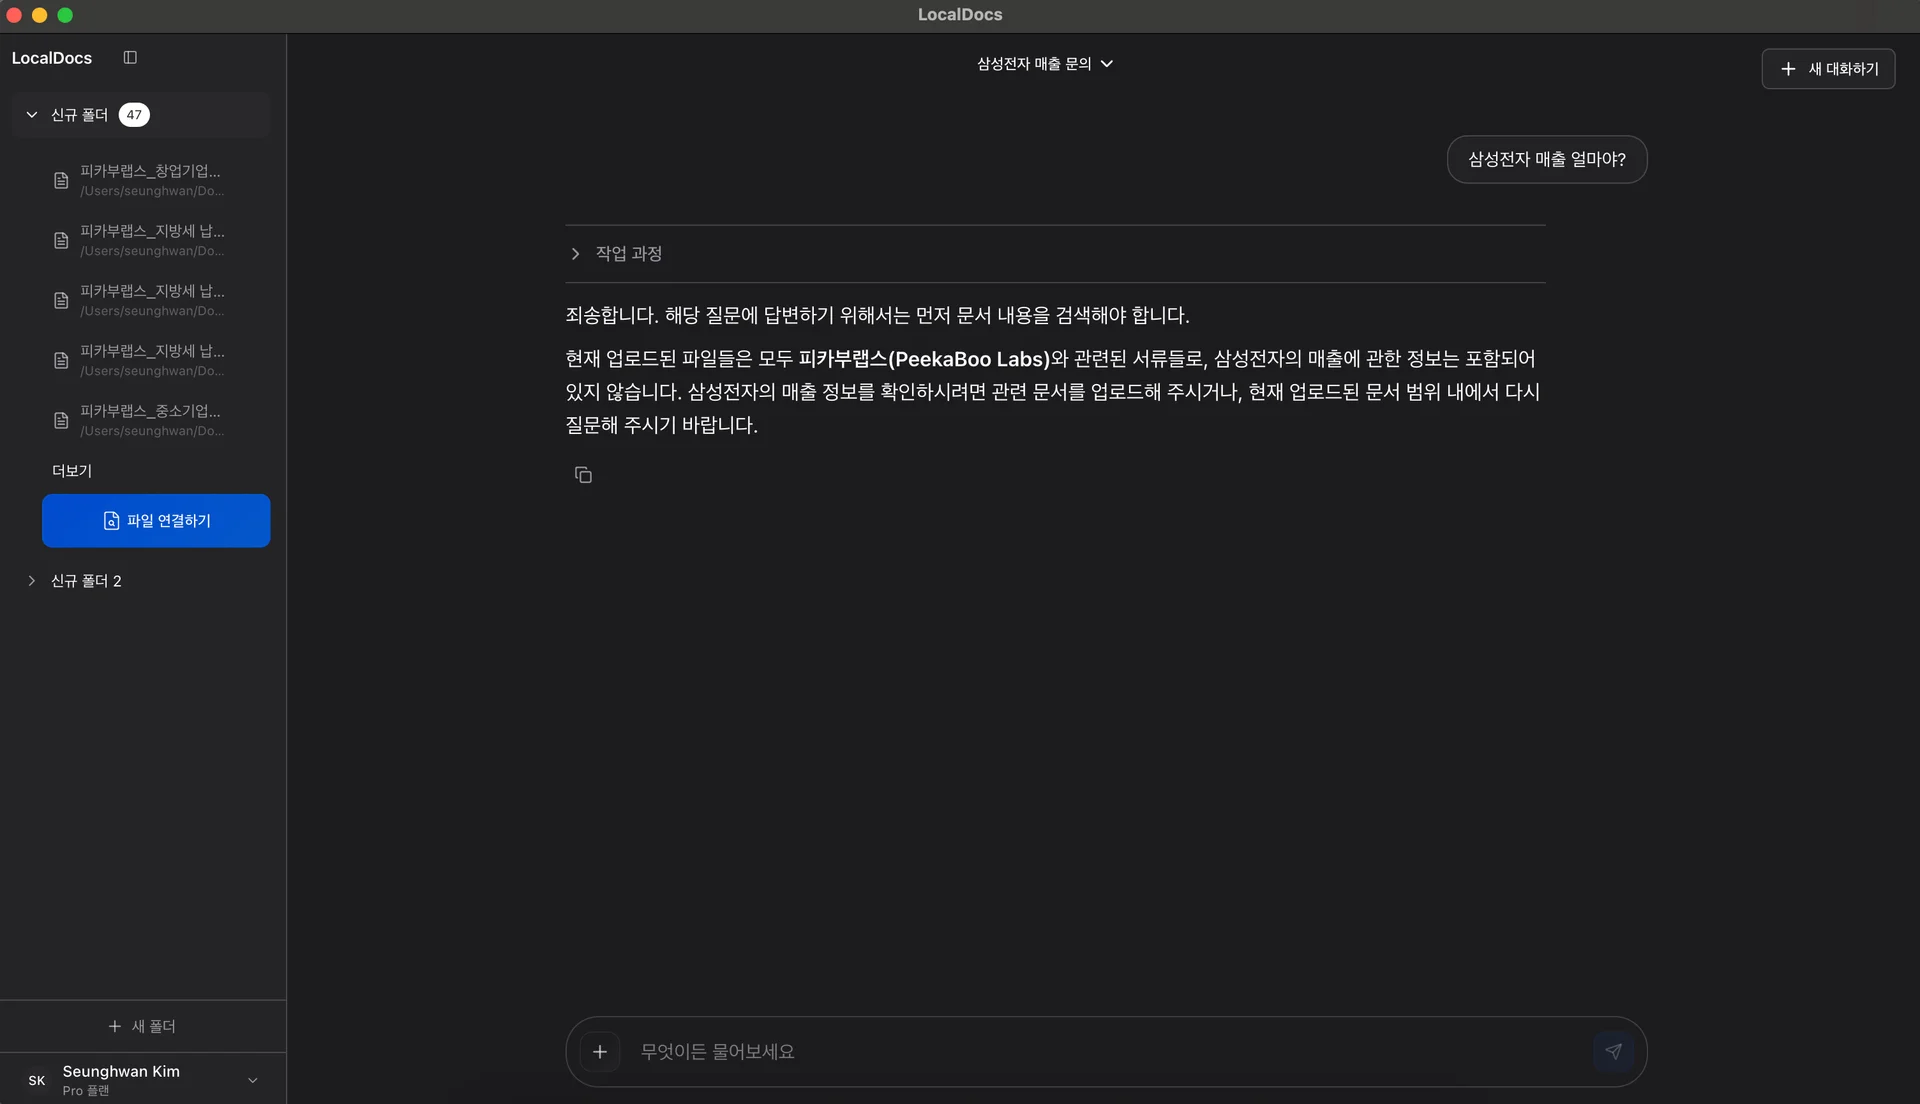Collapse the sidebar with the panel icon

[x=130, y=57]
